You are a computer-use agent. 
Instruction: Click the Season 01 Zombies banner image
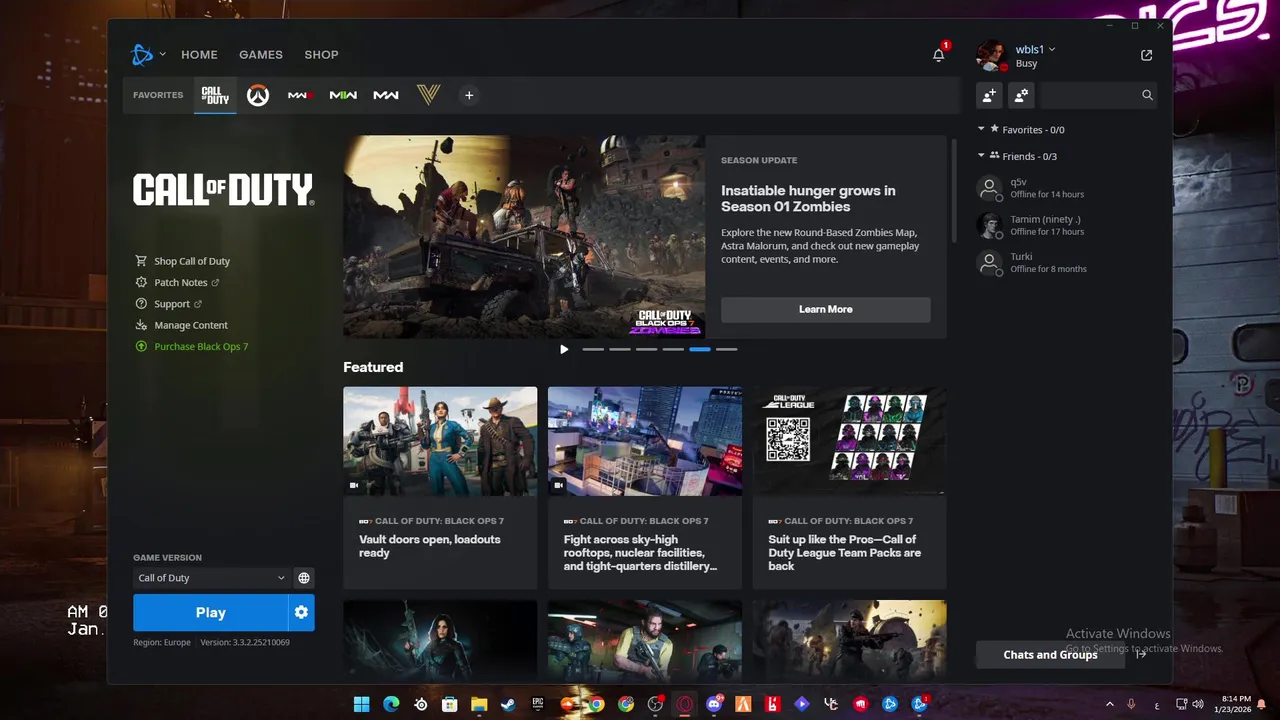(524, 237)
